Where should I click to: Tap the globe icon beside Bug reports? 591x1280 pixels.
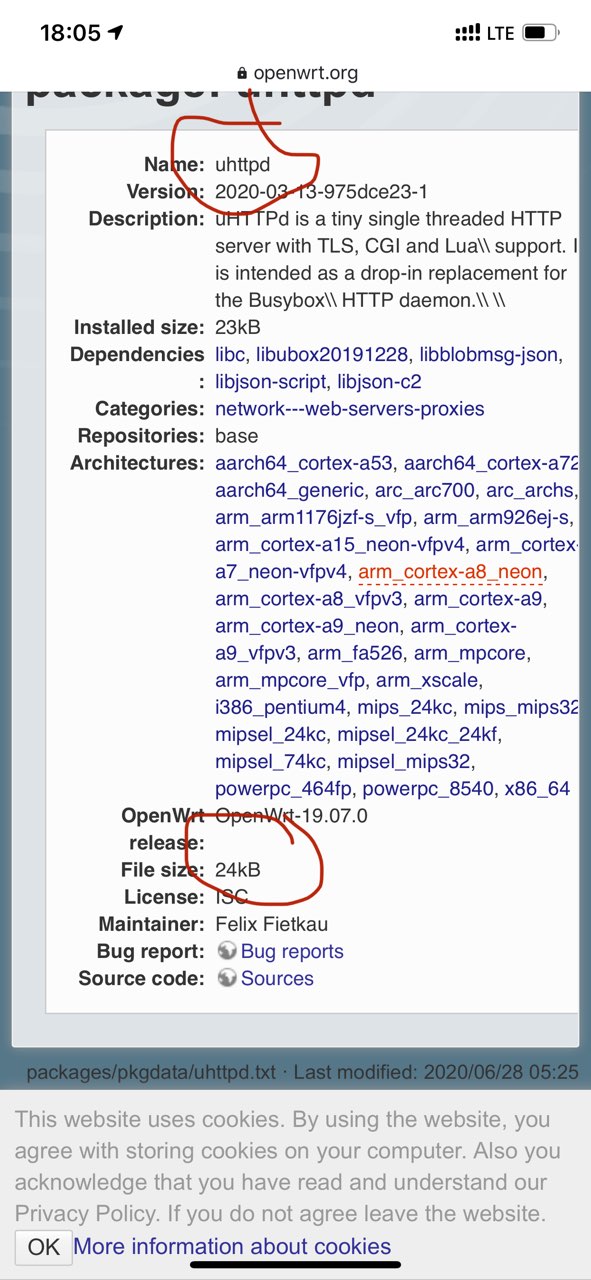coord(226,951)
